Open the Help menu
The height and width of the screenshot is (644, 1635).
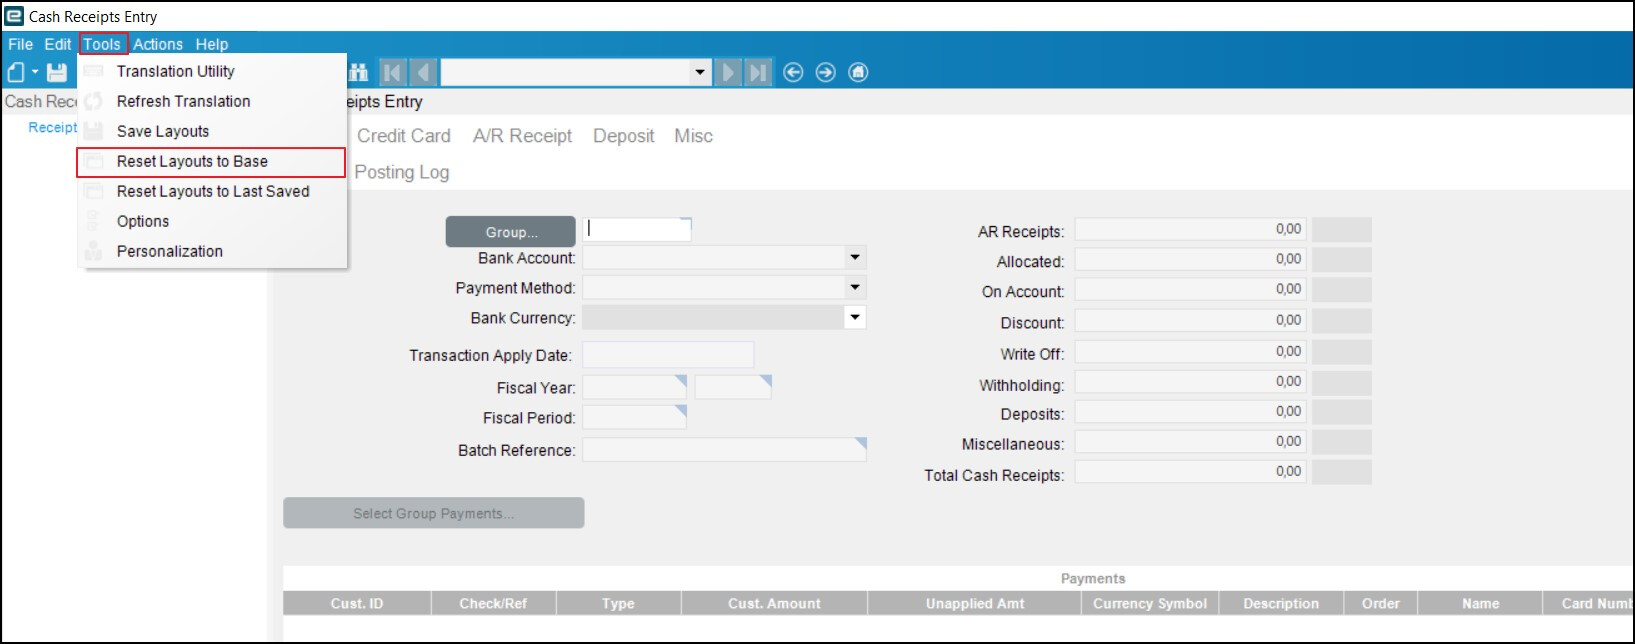coord(212,44)
